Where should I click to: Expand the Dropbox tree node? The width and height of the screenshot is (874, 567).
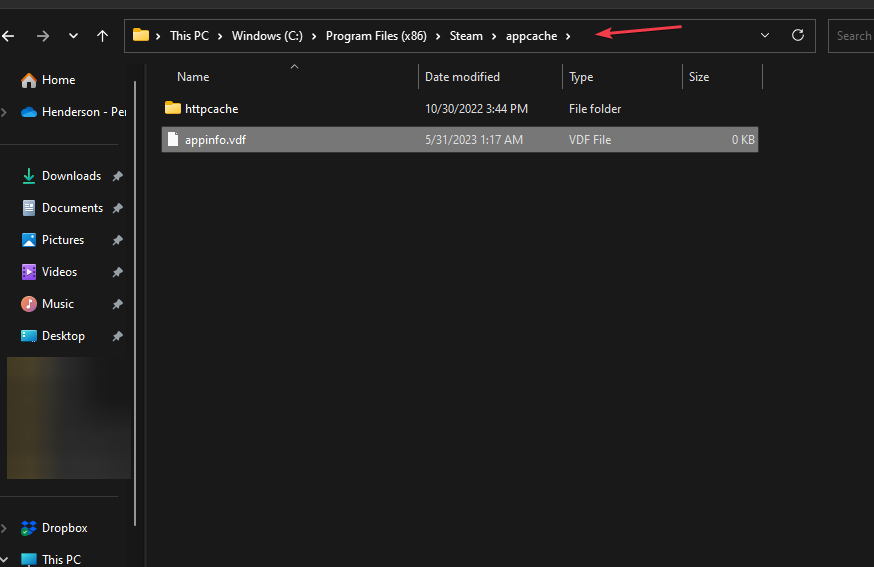click(4, 528)
